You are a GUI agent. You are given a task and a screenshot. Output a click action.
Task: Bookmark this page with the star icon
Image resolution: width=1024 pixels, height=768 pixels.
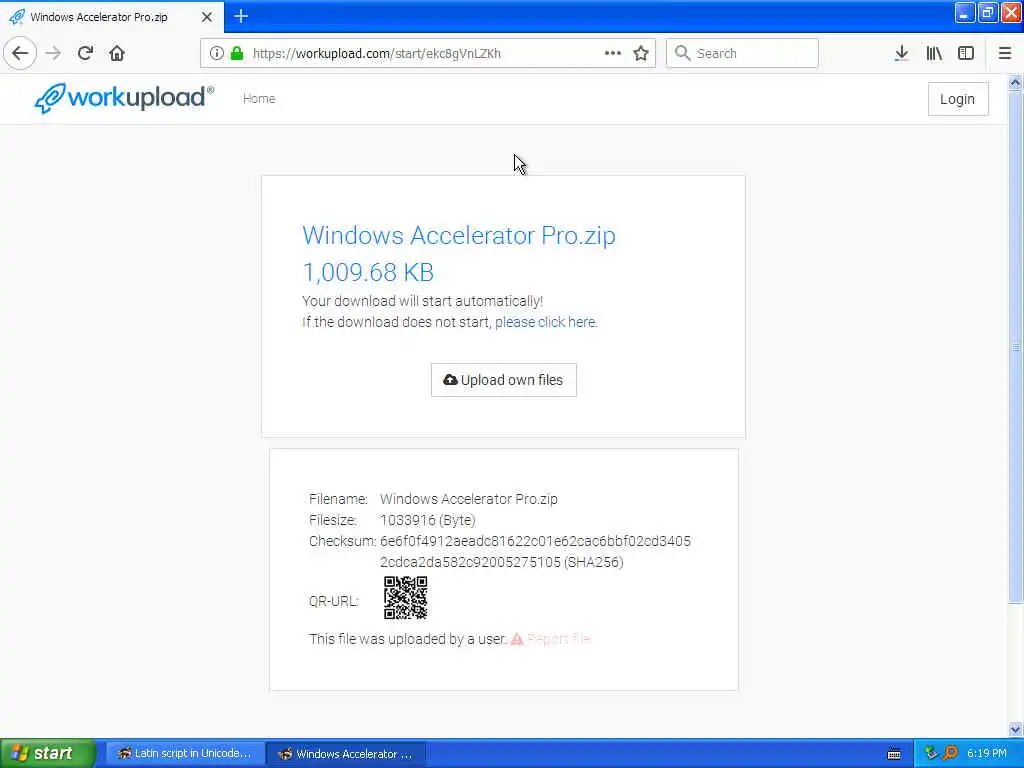641,53
